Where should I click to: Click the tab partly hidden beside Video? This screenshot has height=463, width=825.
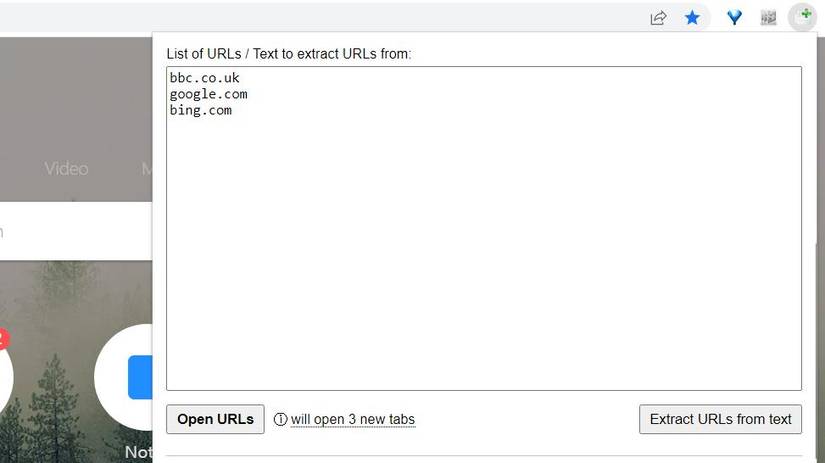tap(146, 169)
